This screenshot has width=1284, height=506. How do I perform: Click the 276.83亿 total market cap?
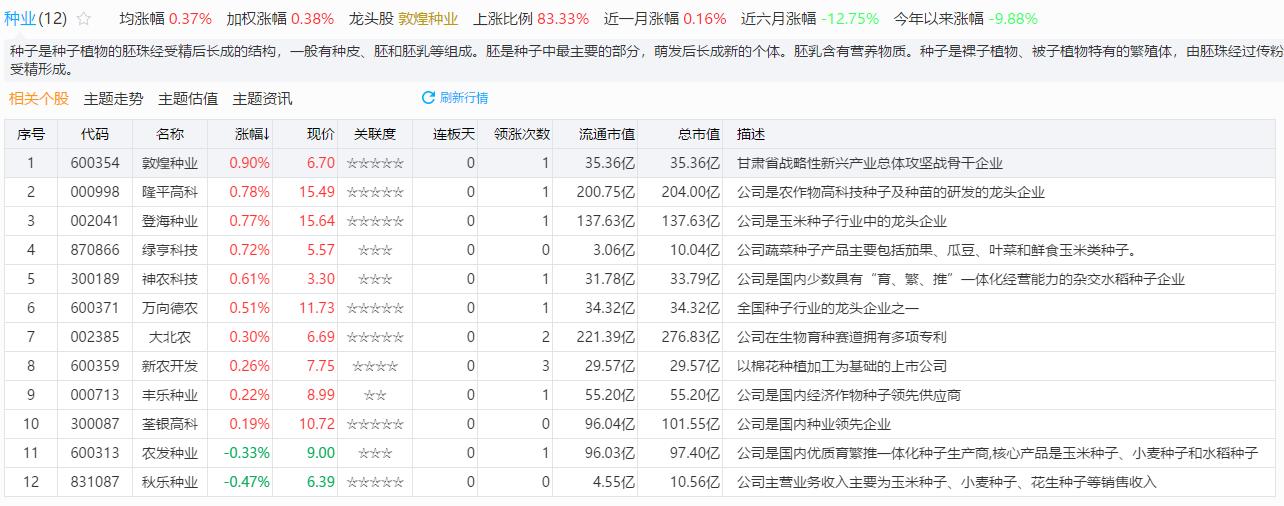click(691, 337)
